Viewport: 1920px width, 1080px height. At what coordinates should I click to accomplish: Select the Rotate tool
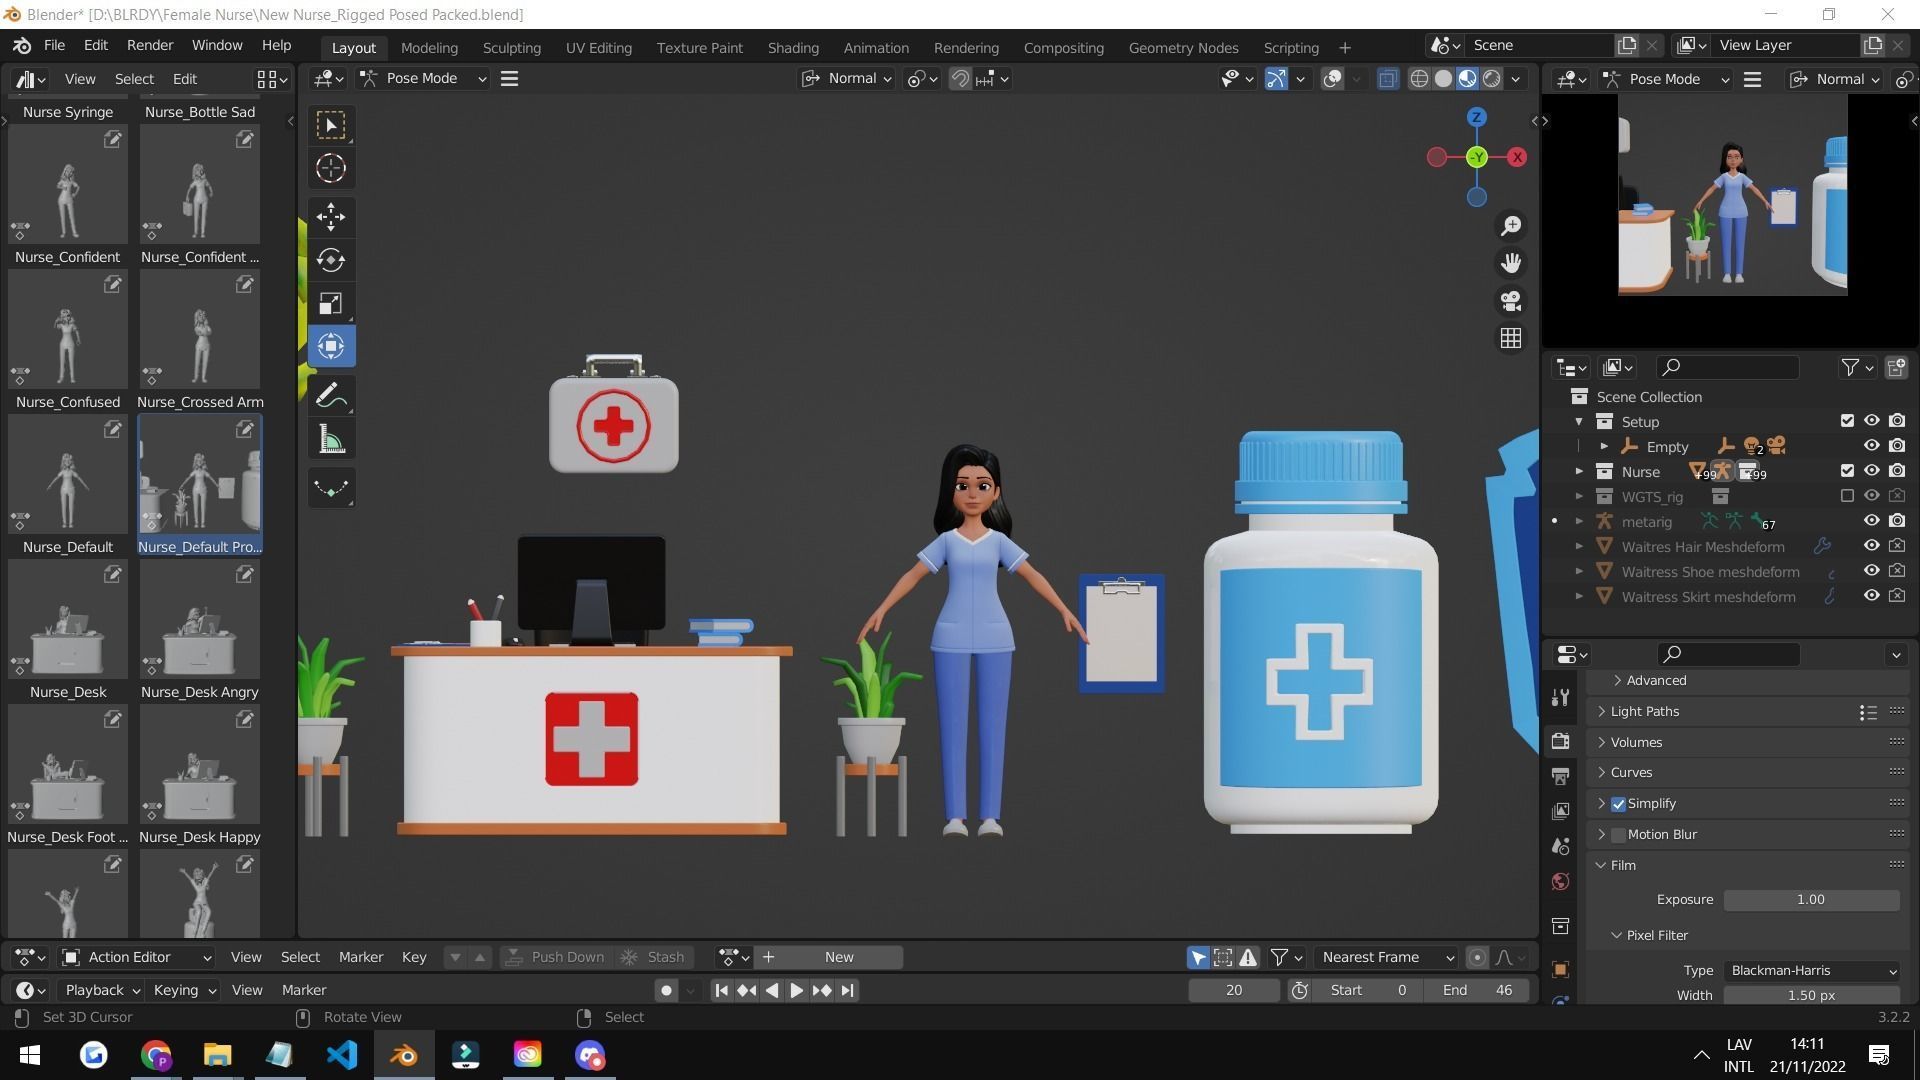point(331,260)
